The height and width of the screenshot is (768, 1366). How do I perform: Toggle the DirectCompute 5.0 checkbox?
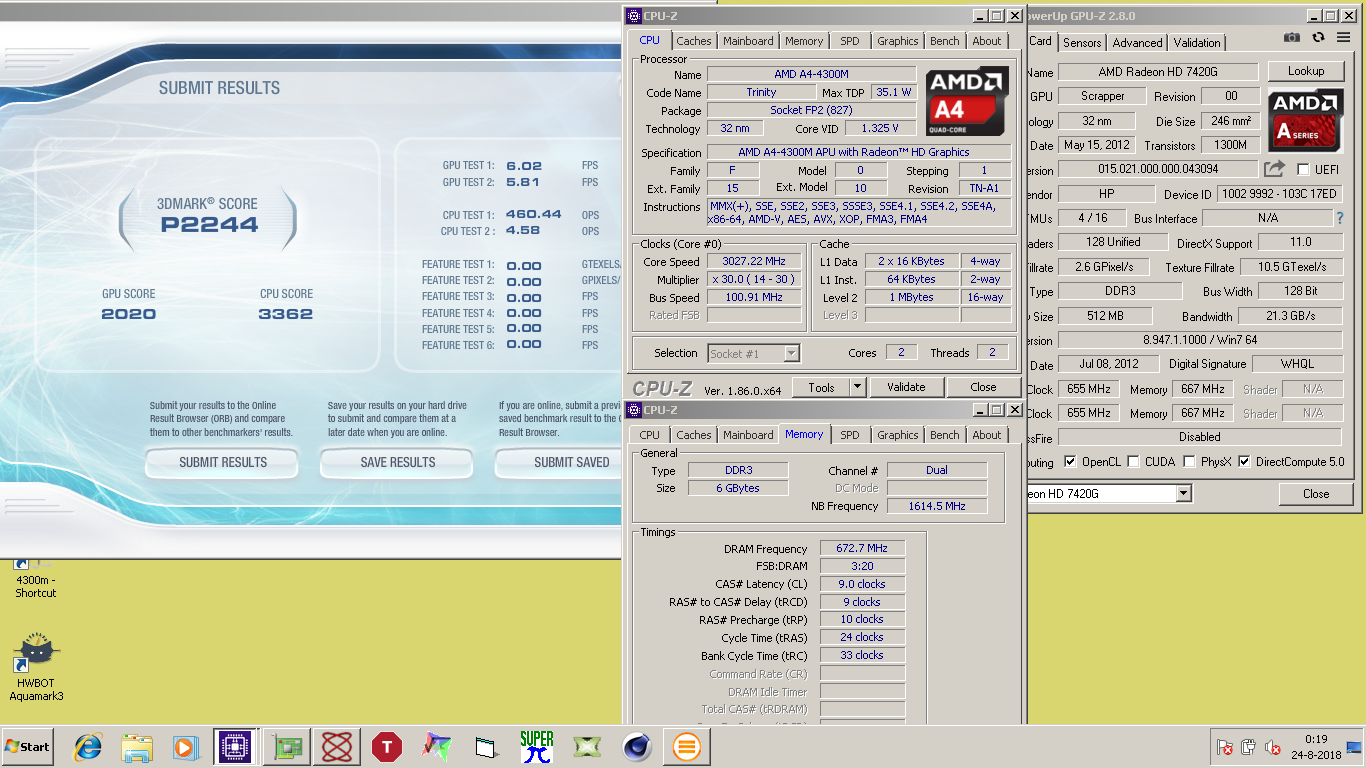[x=1244, y=462]
